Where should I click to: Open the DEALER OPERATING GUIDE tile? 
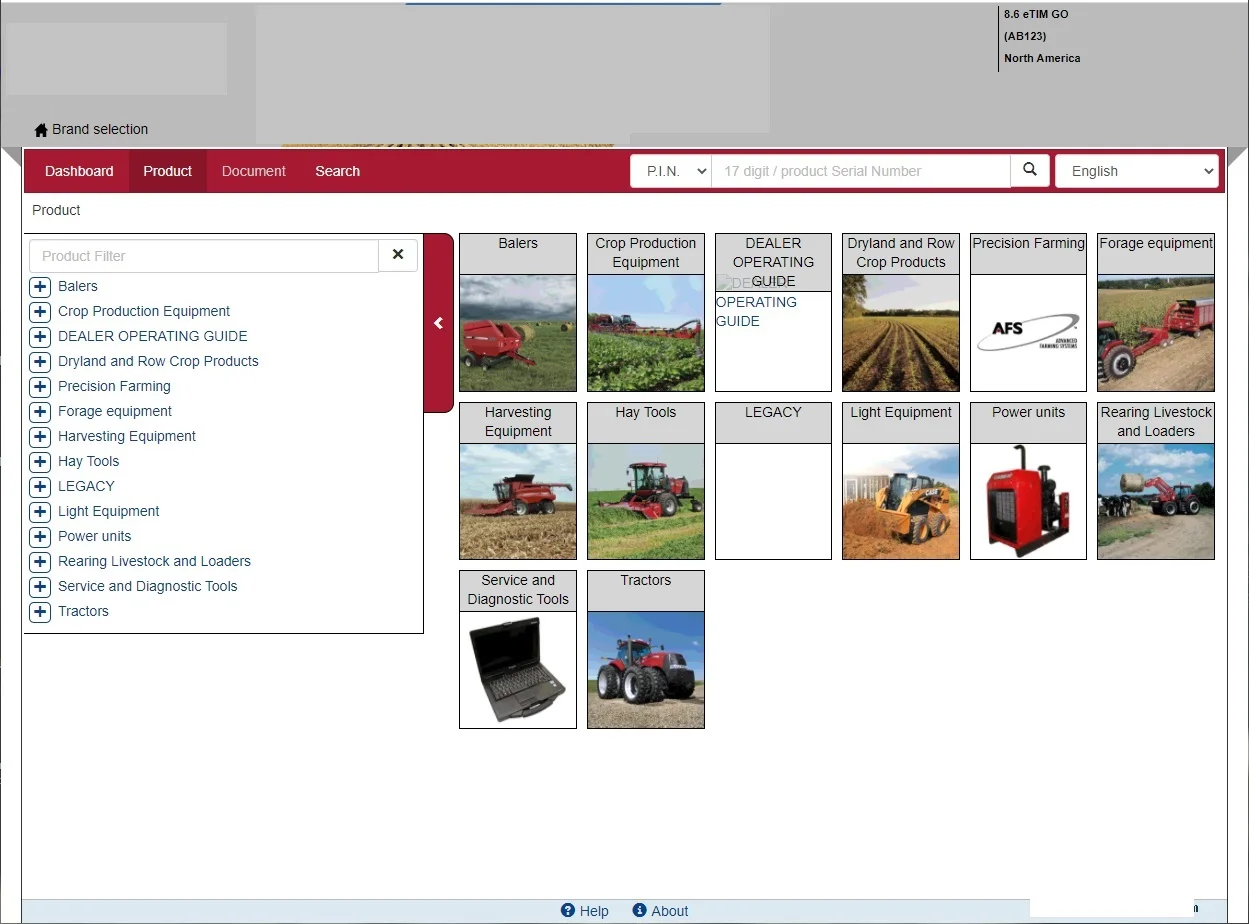[x=773, y=312]
